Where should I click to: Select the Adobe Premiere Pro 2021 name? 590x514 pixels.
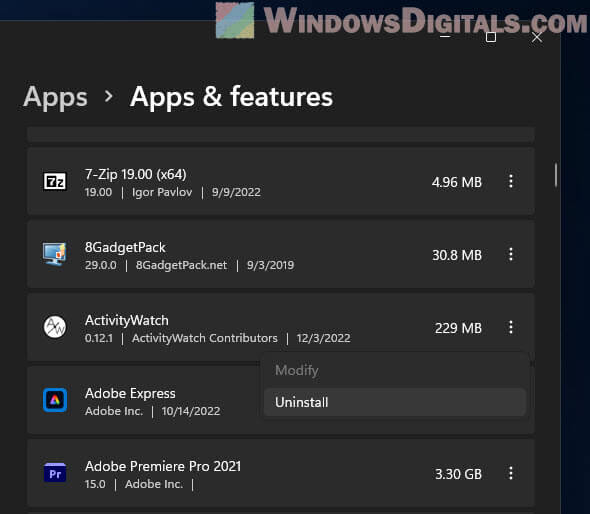(x=163, y=467)
